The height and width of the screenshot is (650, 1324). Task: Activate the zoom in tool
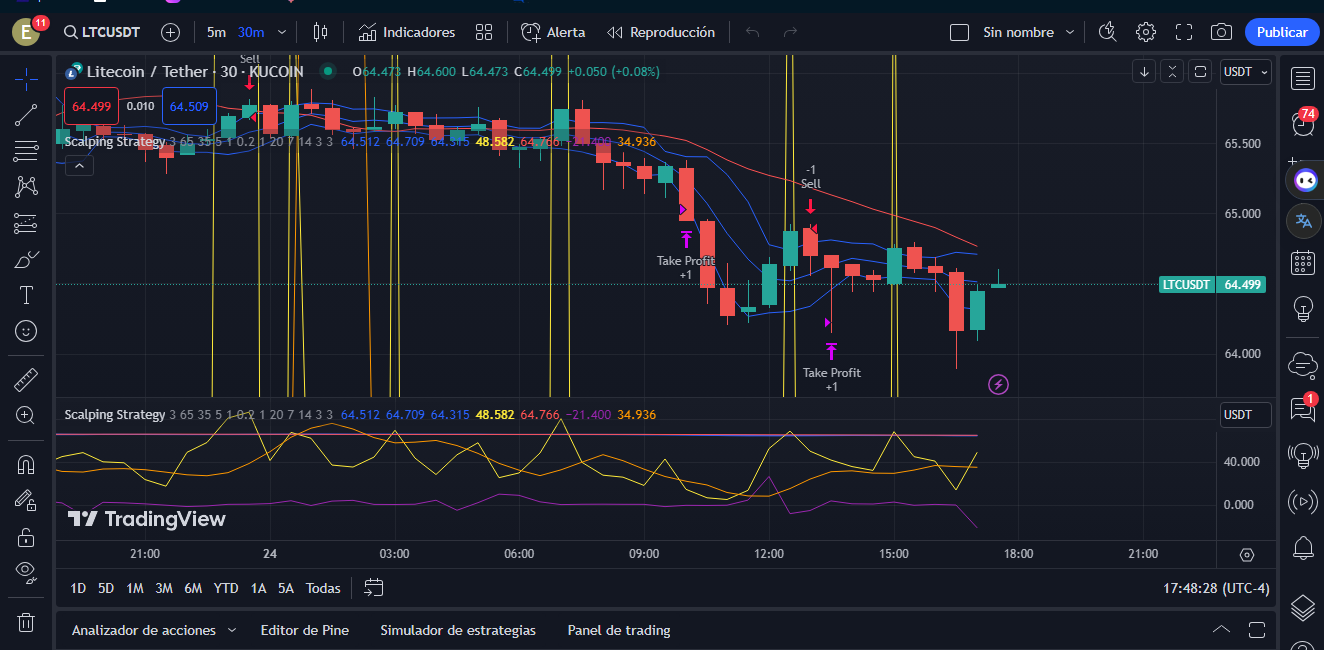coord(26,415)
